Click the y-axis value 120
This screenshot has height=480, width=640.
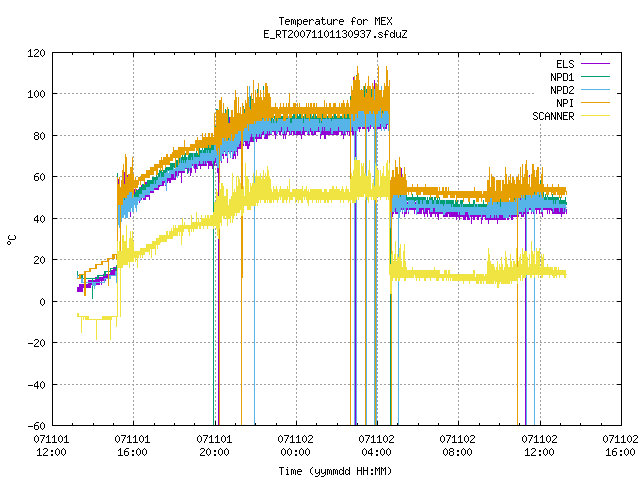[x=36, y=53]
